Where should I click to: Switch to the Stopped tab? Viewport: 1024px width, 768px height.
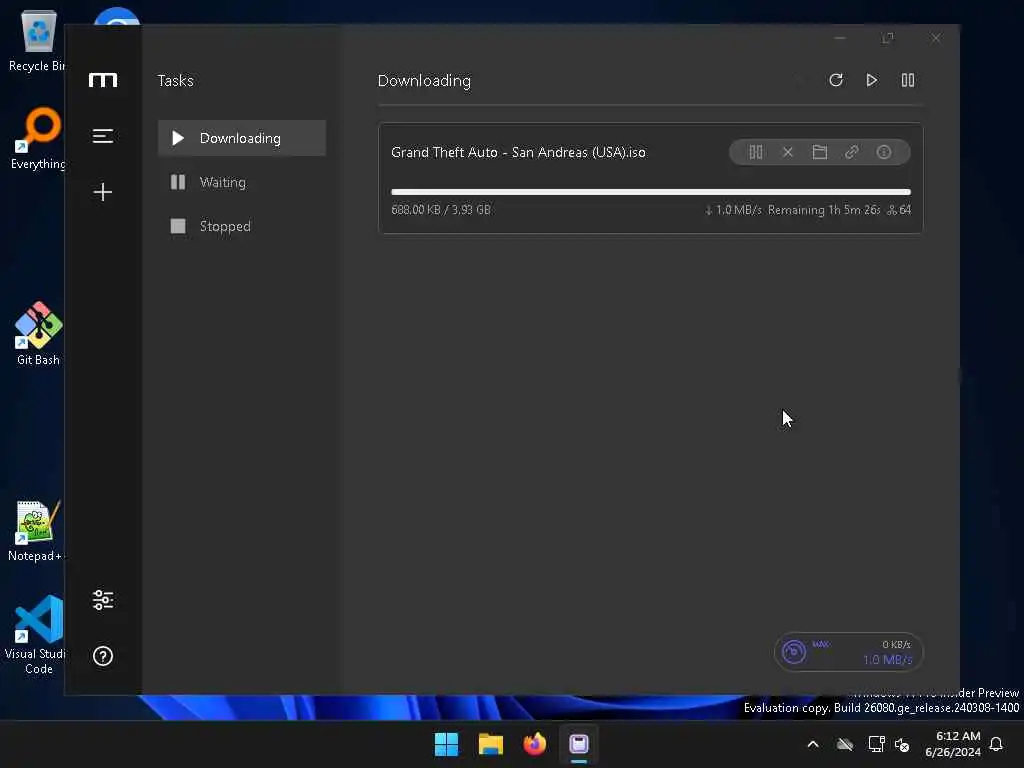[x=242, y=226]
